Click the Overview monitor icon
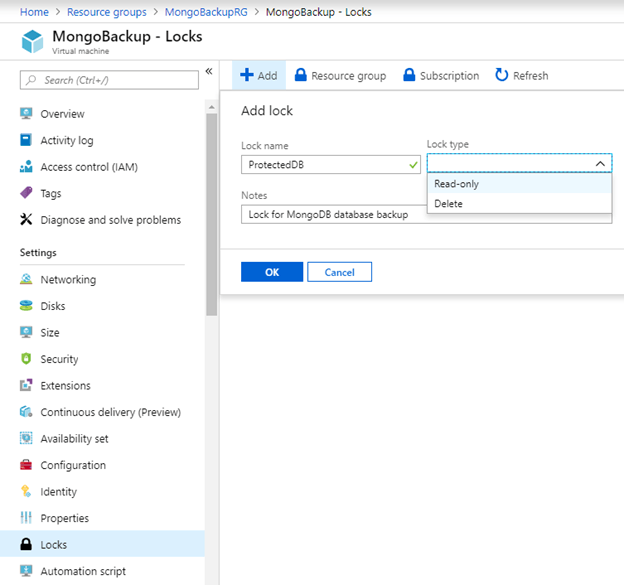 click(26, 113)
